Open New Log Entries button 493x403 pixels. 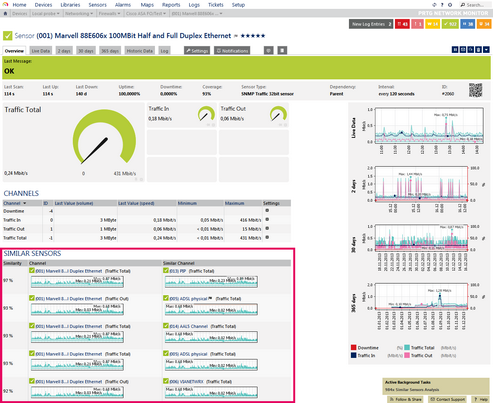click(x=371, y=24)
